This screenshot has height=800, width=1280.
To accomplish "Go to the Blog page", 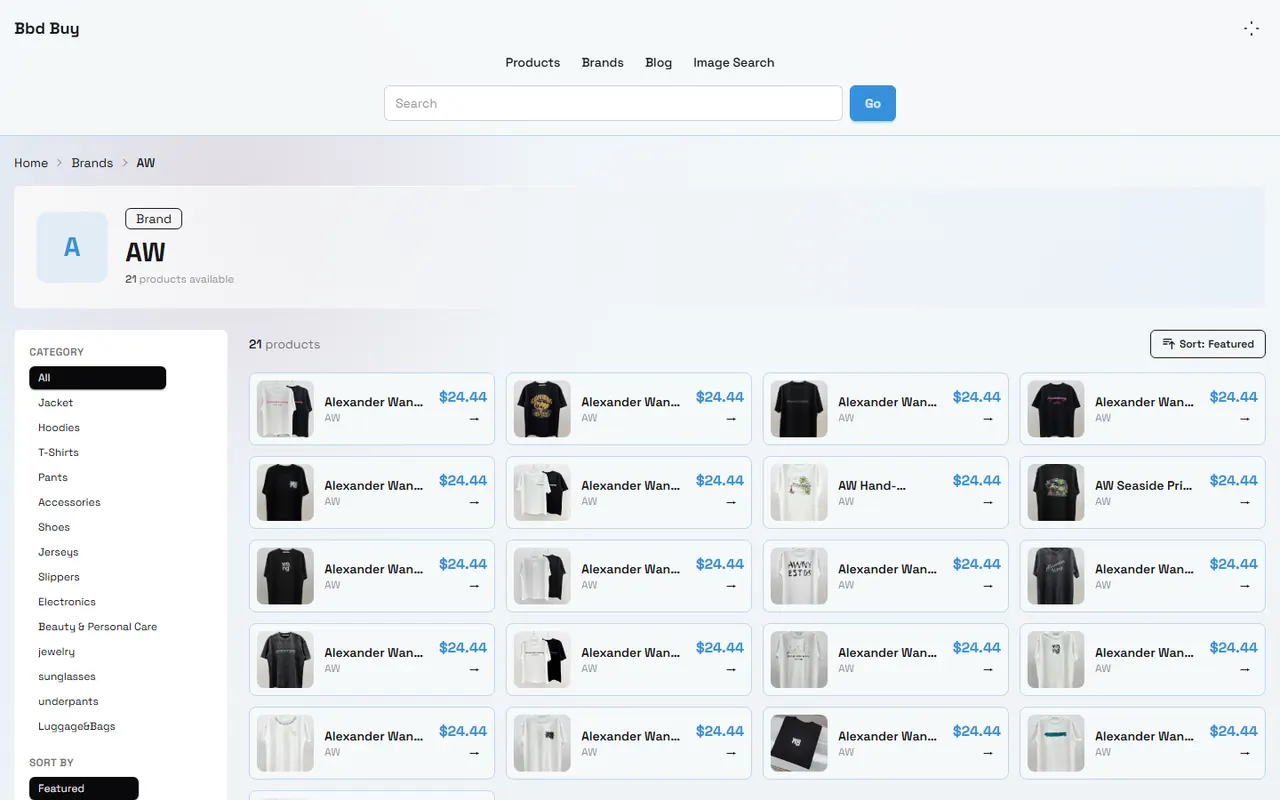I will point(659,62).
